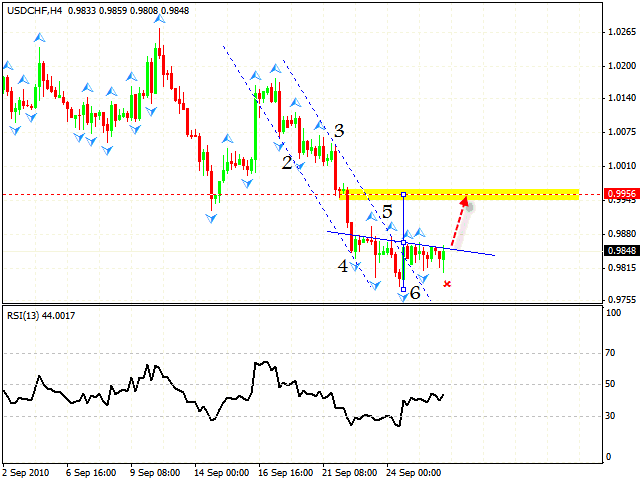The image size is (640, 480).
Task: Click the middle handle on blue vertical line
Action: pos(404,242)
